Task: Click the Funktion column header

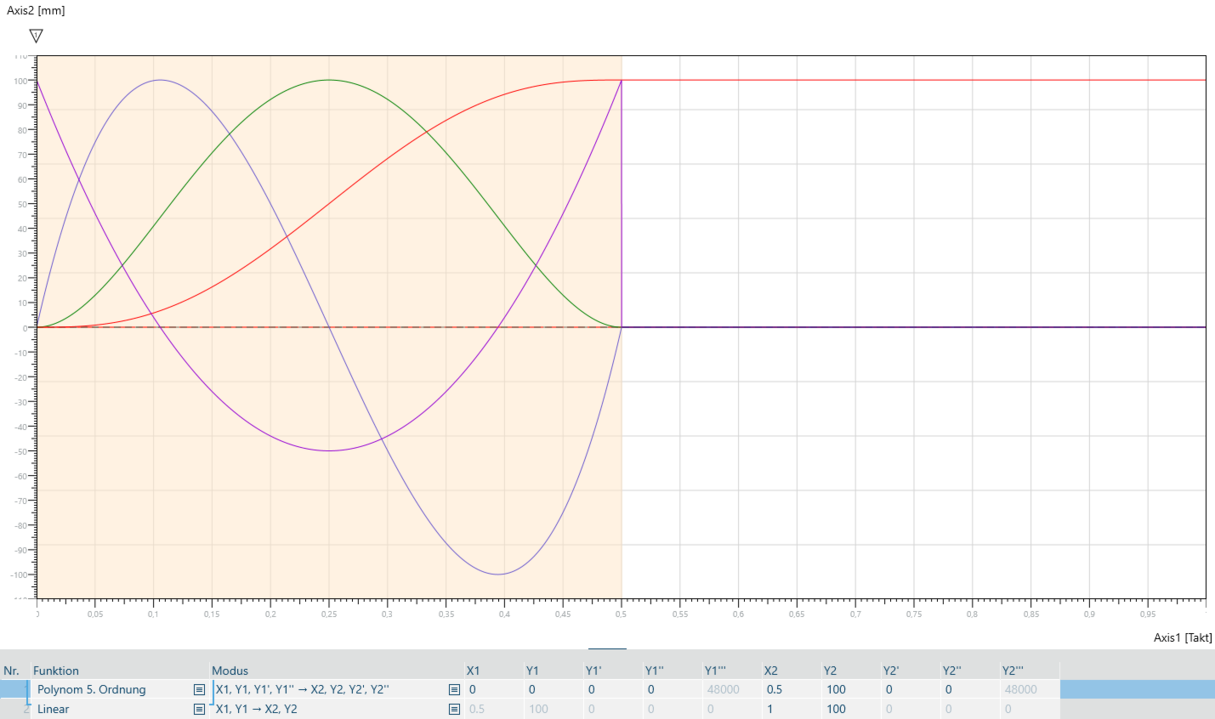Action: pos(56,671)
